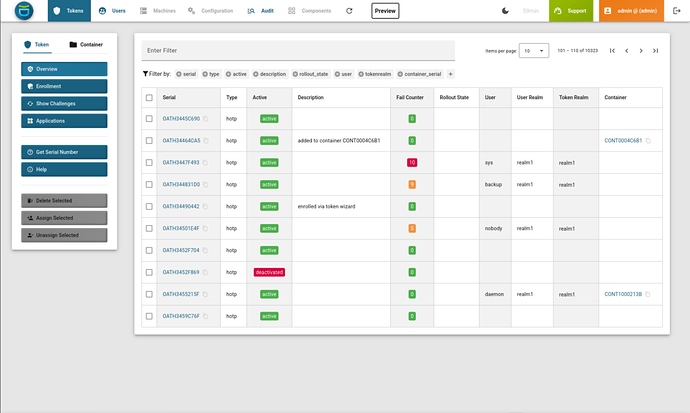The width and height of the screenshot is (690, 413).
Task: Open the Users tab in the navigation
Action: coord(113,10)
